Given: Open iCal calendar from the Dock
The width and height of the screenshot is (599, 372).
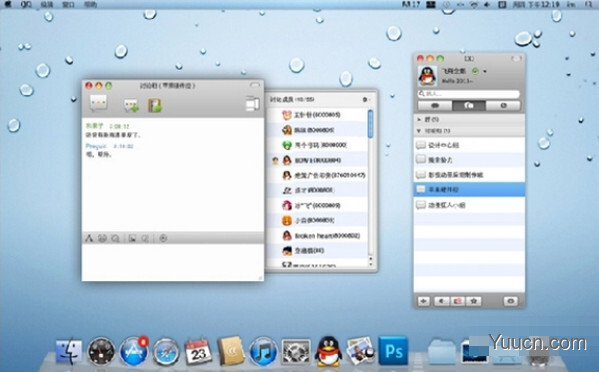Looking at the screenshot, I should click(x=199, y=352).
